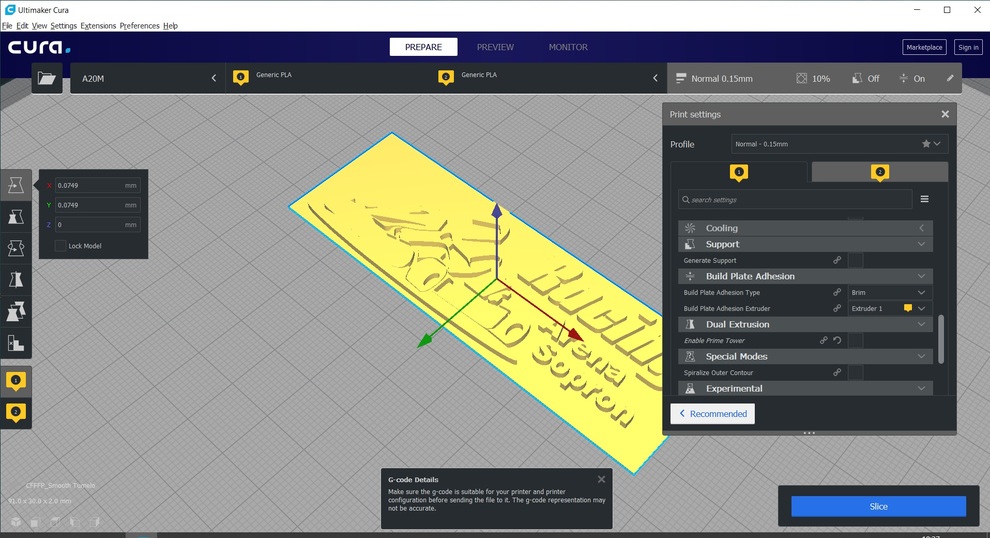Switch to the PREVIEW stage tab
The width and height of the screenshot is (990, 538).
pos(495,47)
